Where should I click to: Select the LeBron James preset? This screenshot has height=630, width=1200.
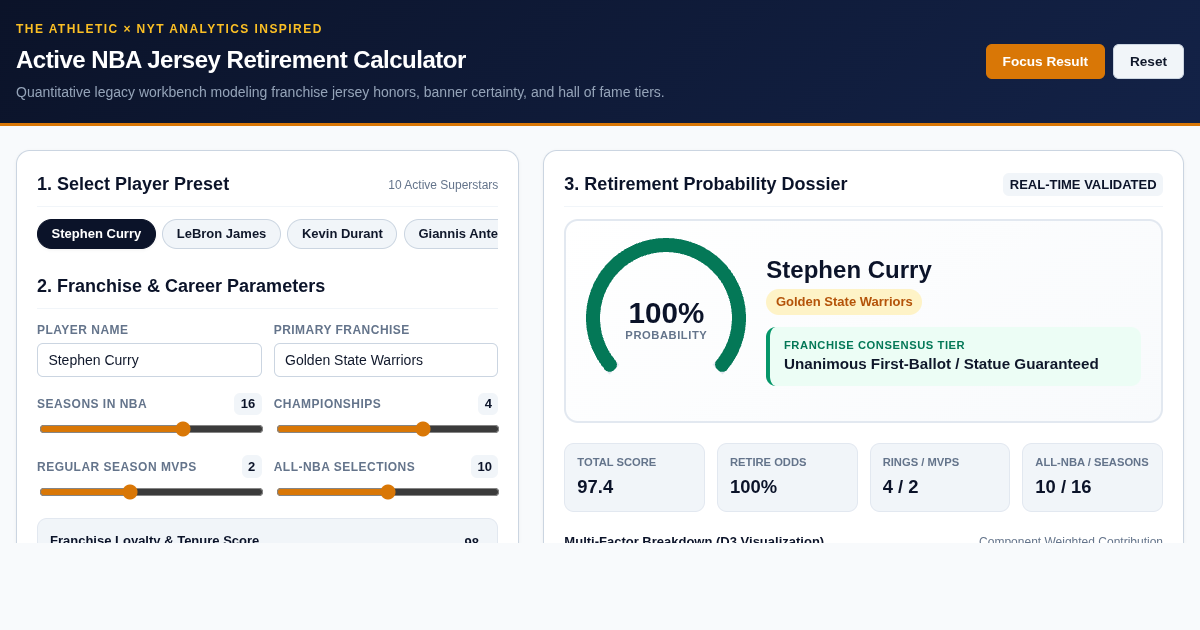(x=221, y=234)
